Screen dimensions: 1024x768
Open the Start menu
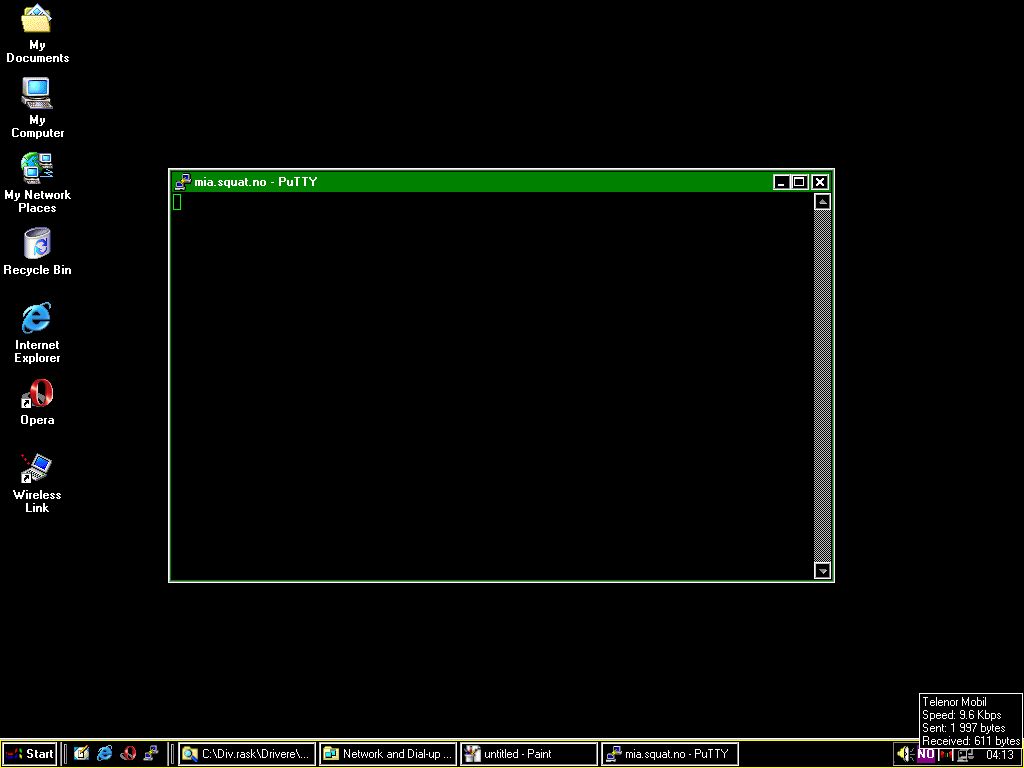(29, 754)
